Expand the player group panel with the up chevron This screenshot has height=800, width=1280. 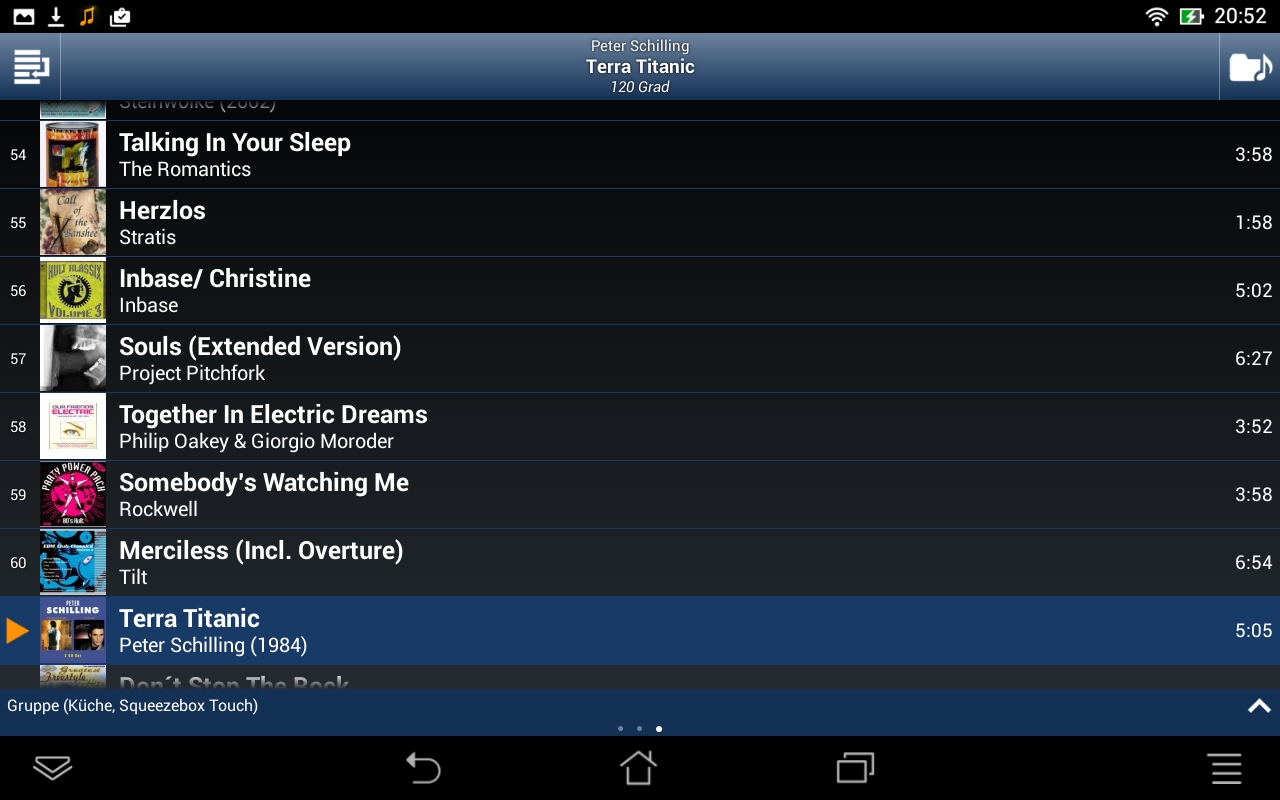click(1259, 706)
